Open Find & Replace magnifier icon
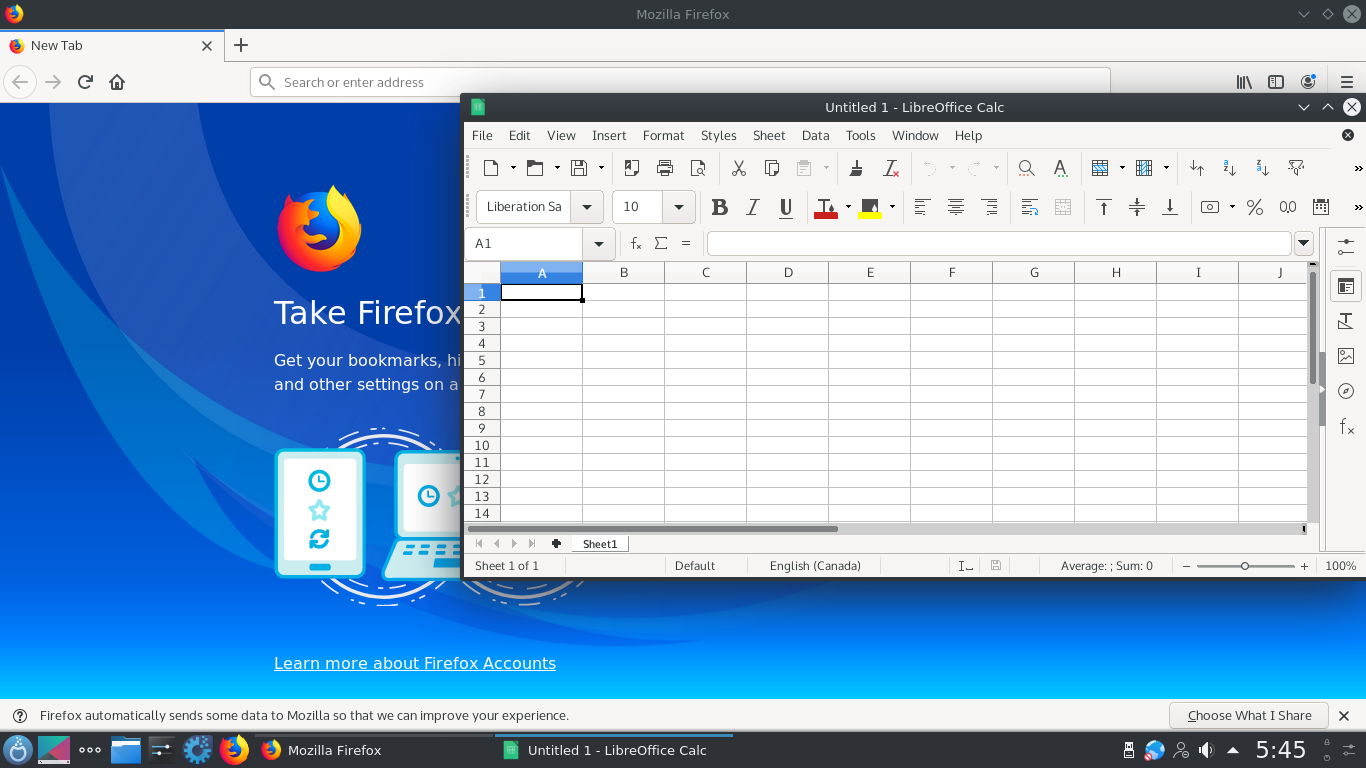This screenshot has height=768, width=1366. 1026,168
